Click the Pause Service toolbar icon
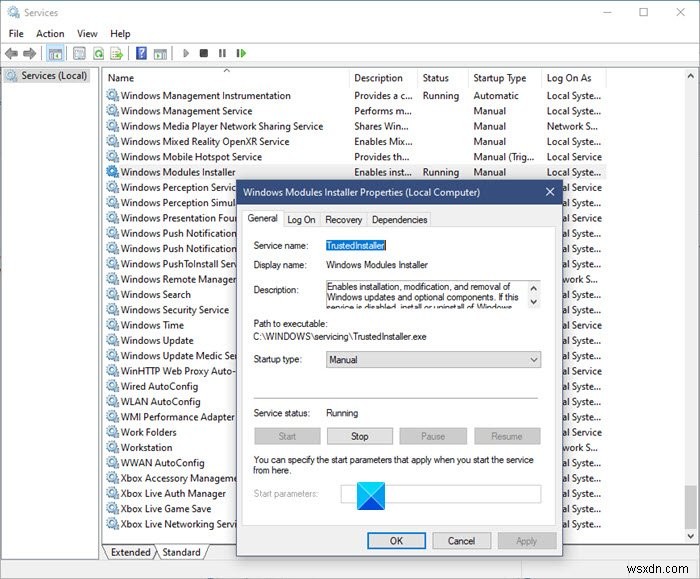The height and width of the screenshot is (579, 700). click(222, 54)
